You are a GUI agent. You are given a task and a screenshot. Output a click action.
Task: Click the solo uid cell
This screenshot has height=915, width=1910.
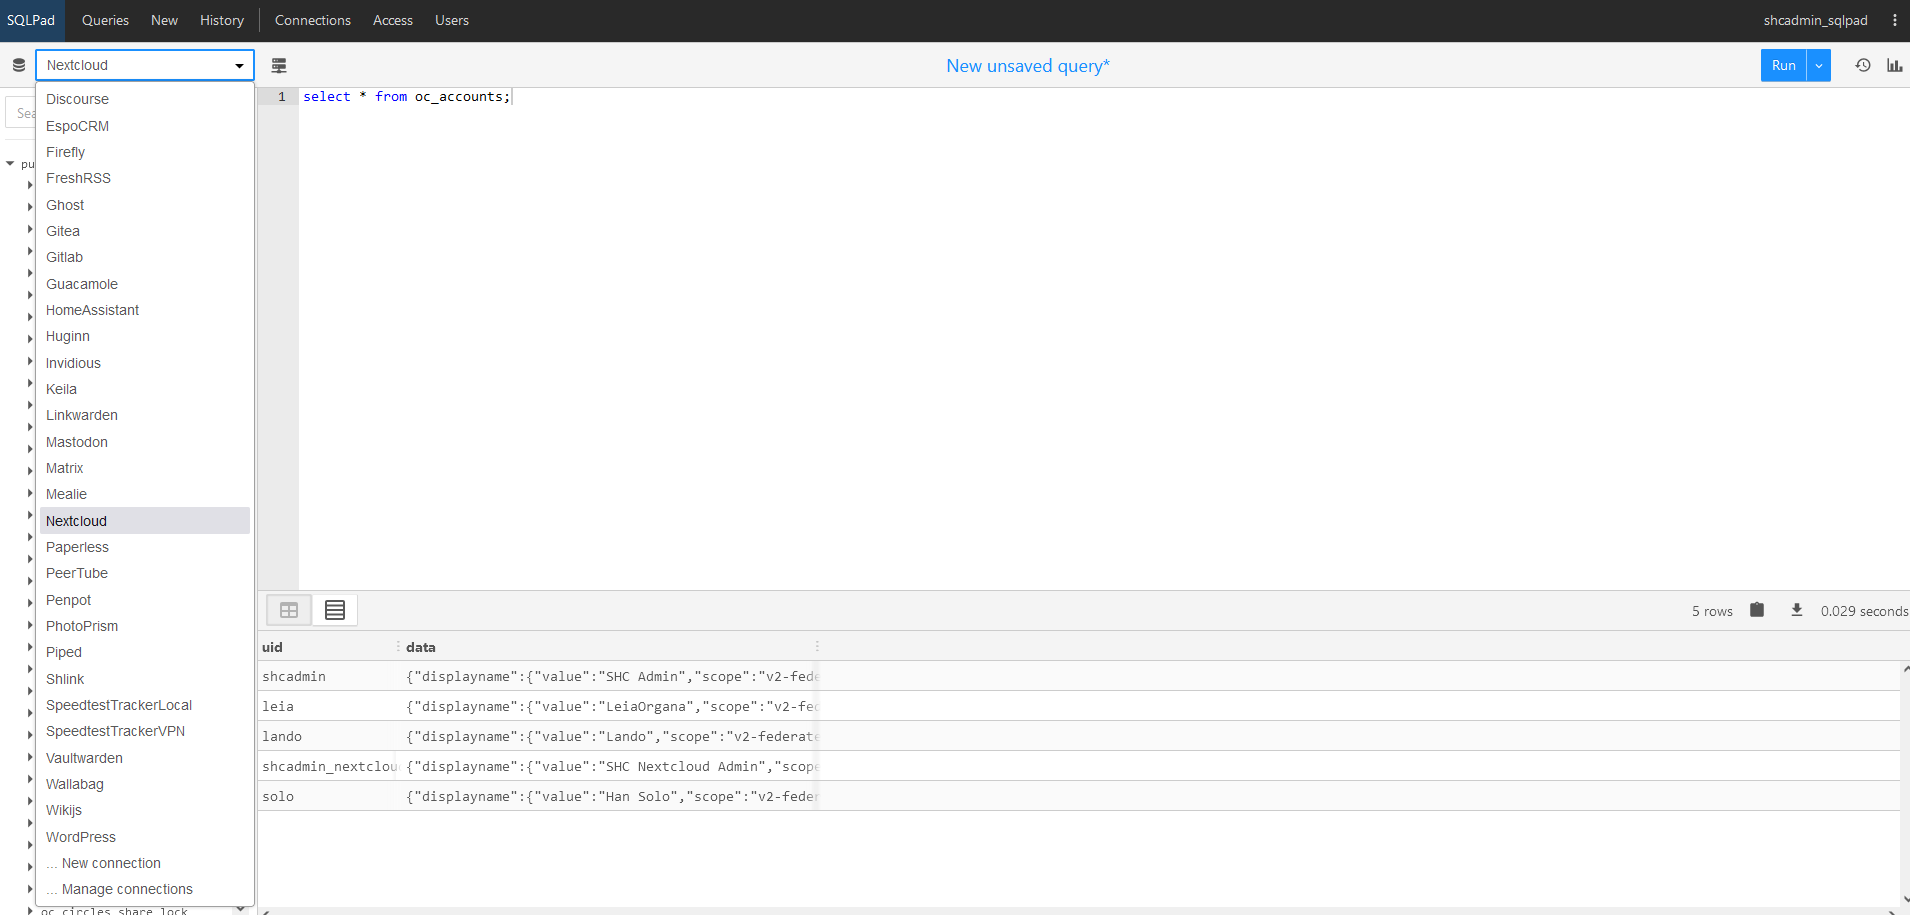[x=328, y=796]
